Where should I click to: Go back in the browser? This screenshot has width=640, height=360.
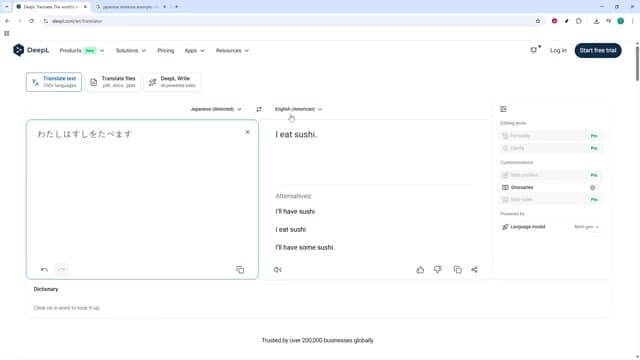(7, 21)
